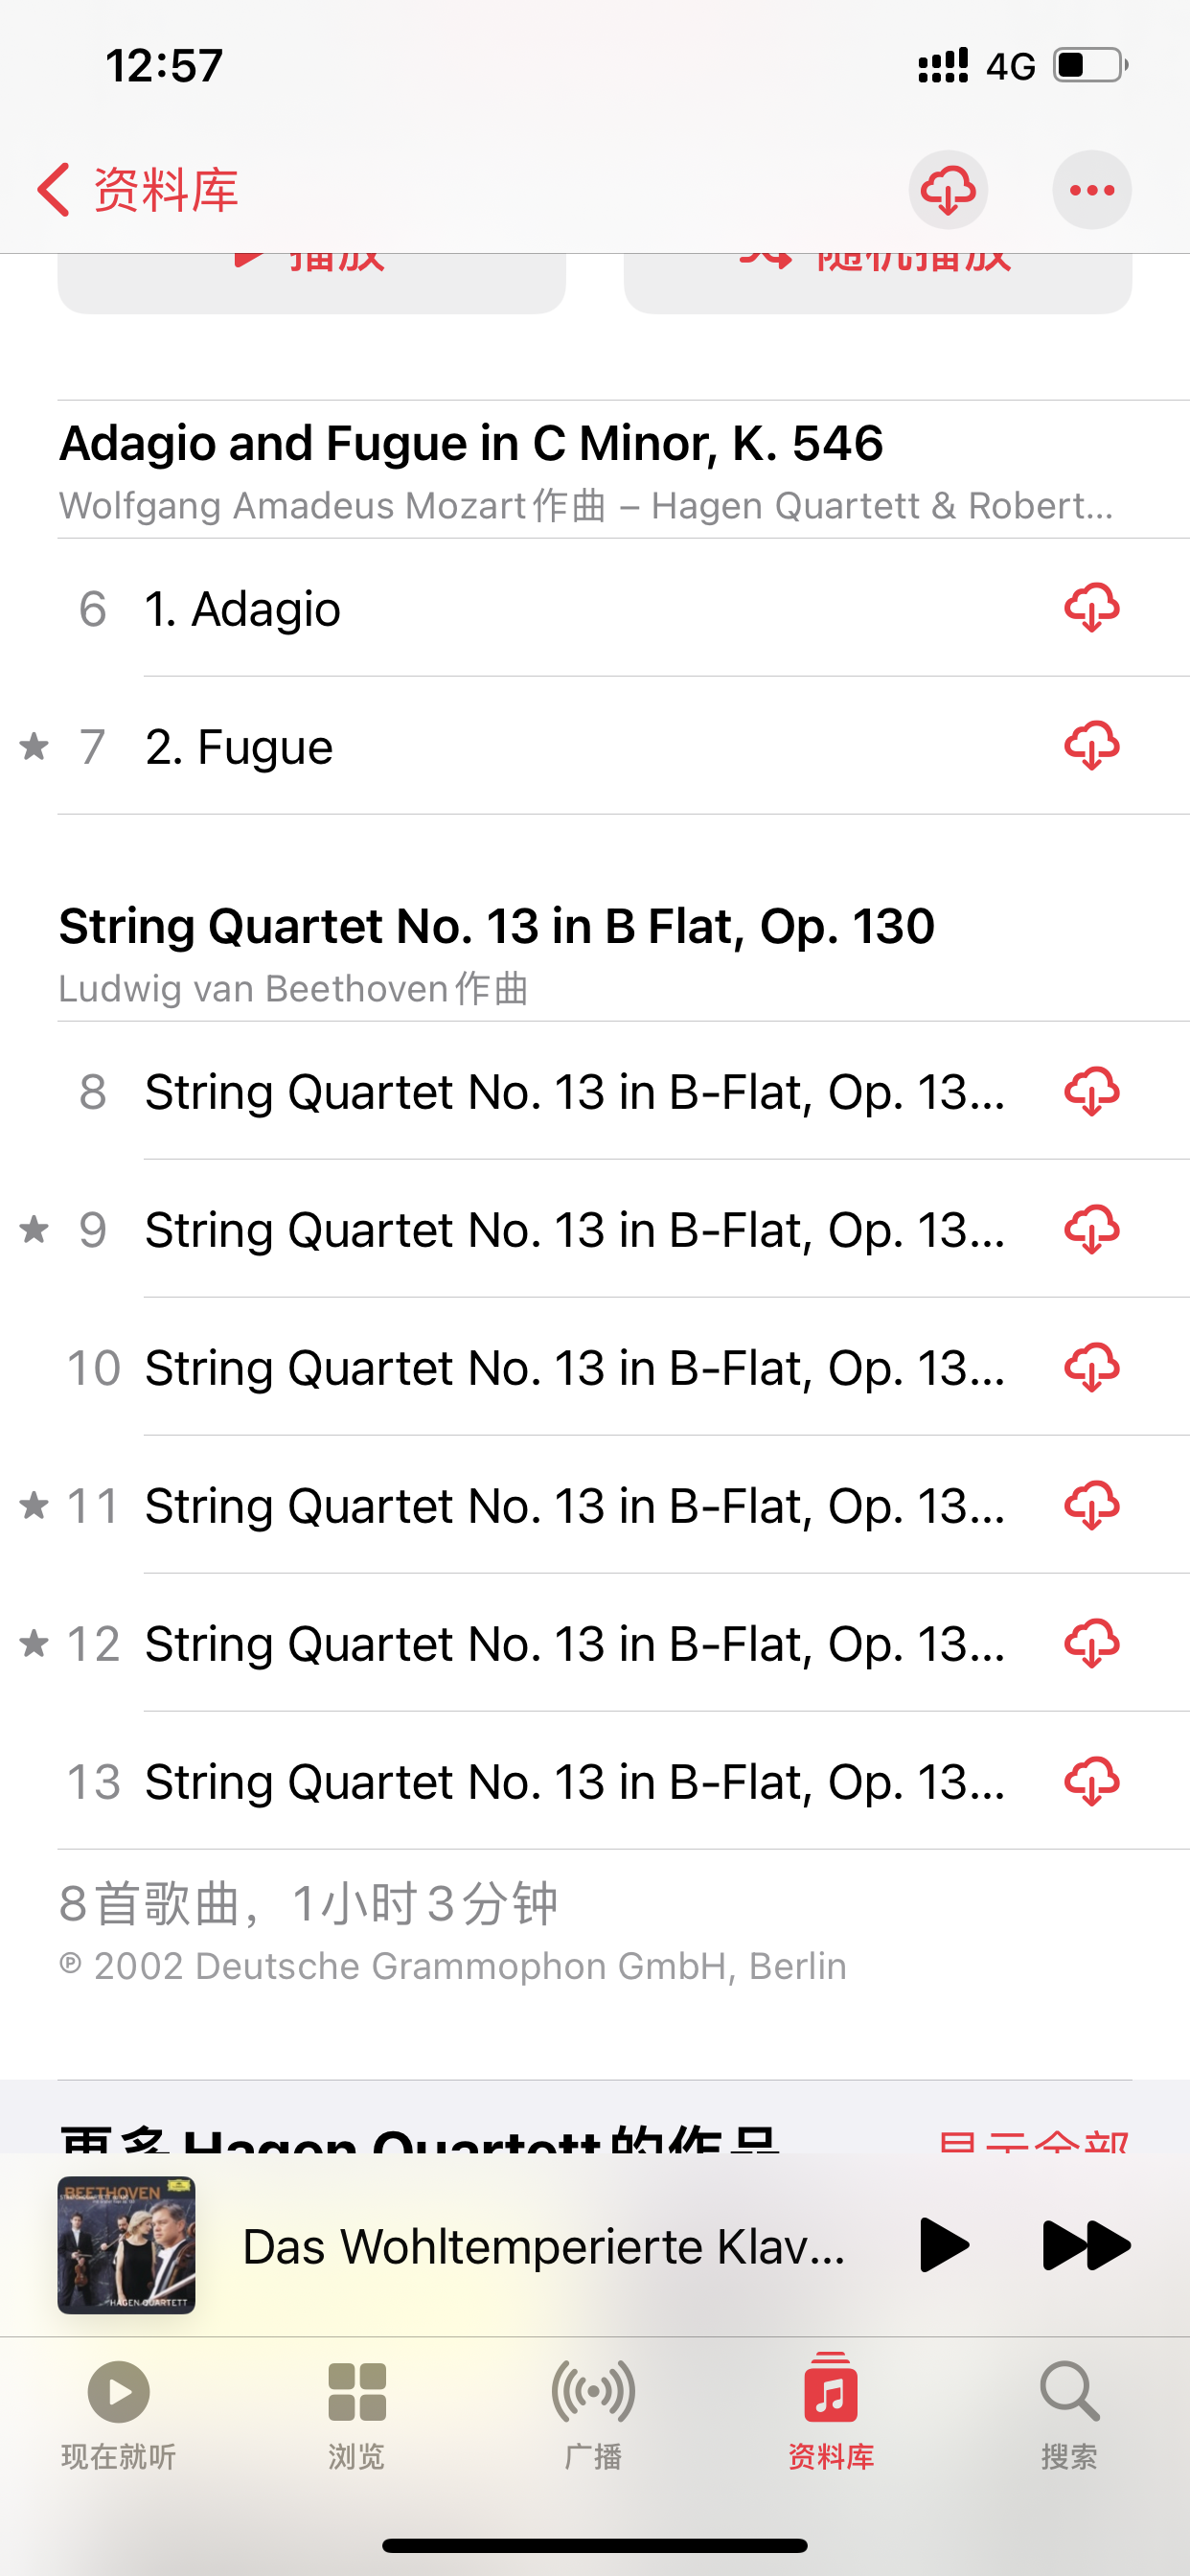Show all Hagen Quartett works
This screenshot has width=1190, height=2576.
pyautogui.click(x=1032, y=2138)
